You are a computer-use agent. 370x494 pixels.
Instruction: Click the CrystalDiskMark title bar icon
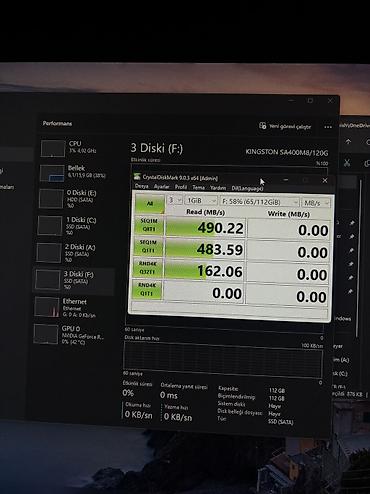pyautogui.click(x=137, y=177)
